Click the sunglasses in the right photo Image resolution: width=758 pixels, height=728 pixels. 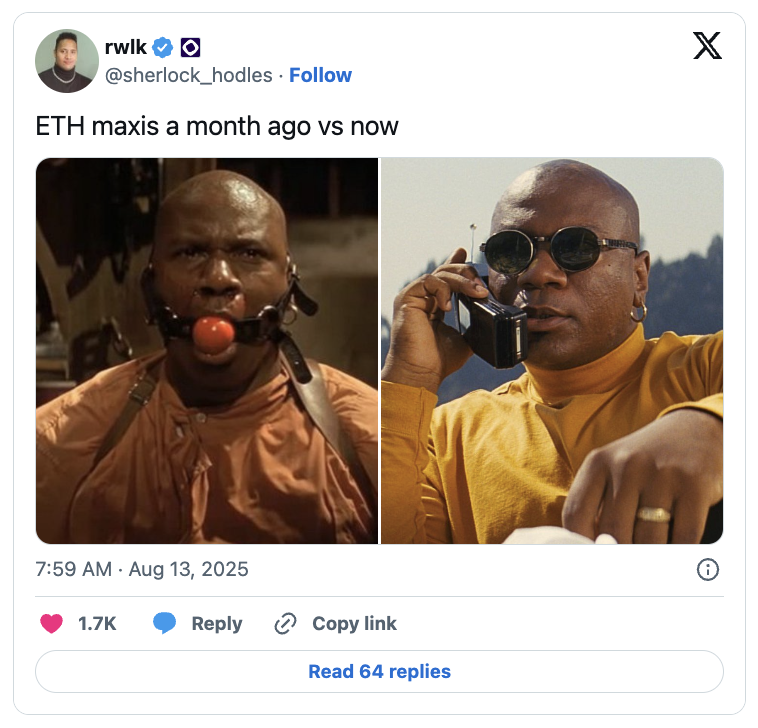558,250
